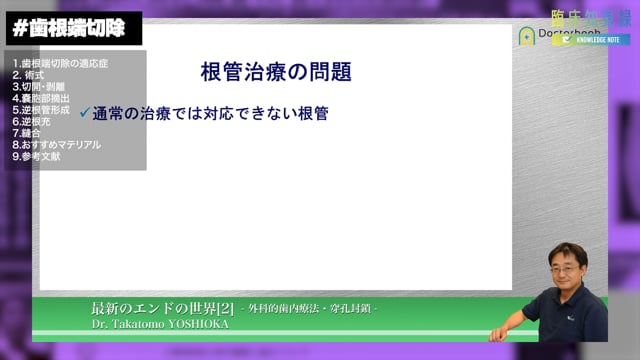Click the blue checkmark bullet icon
This screenshot has height=360, width=640.
(x=85, y=112)
